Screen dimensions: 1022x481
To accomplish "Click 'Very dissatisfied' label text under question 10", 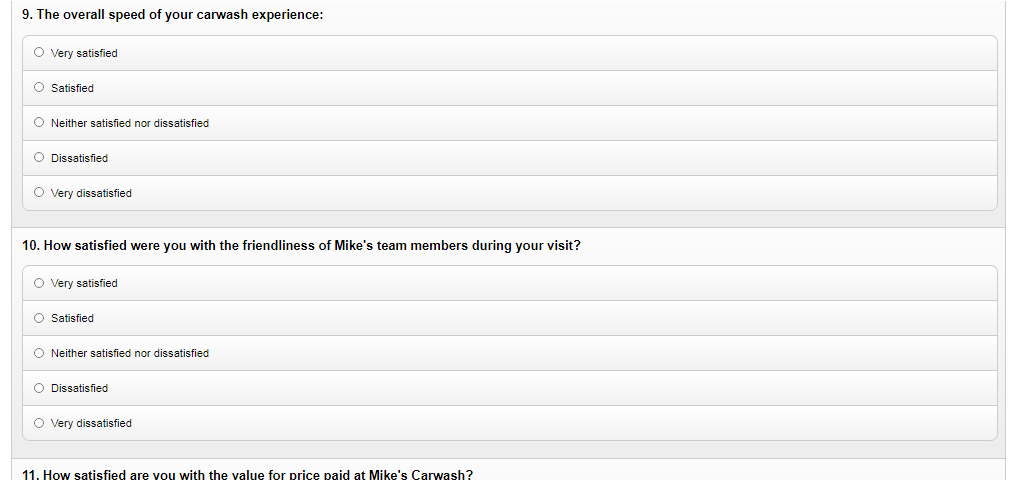I will point(91,423).
